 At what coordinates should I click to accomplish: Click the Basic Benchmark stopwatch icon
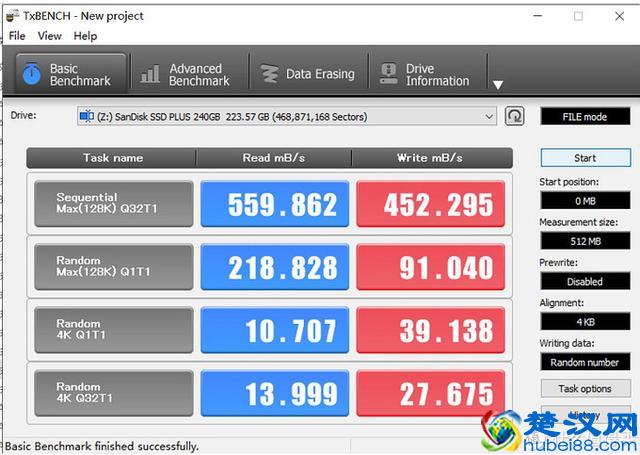click(x=31, y=74)
